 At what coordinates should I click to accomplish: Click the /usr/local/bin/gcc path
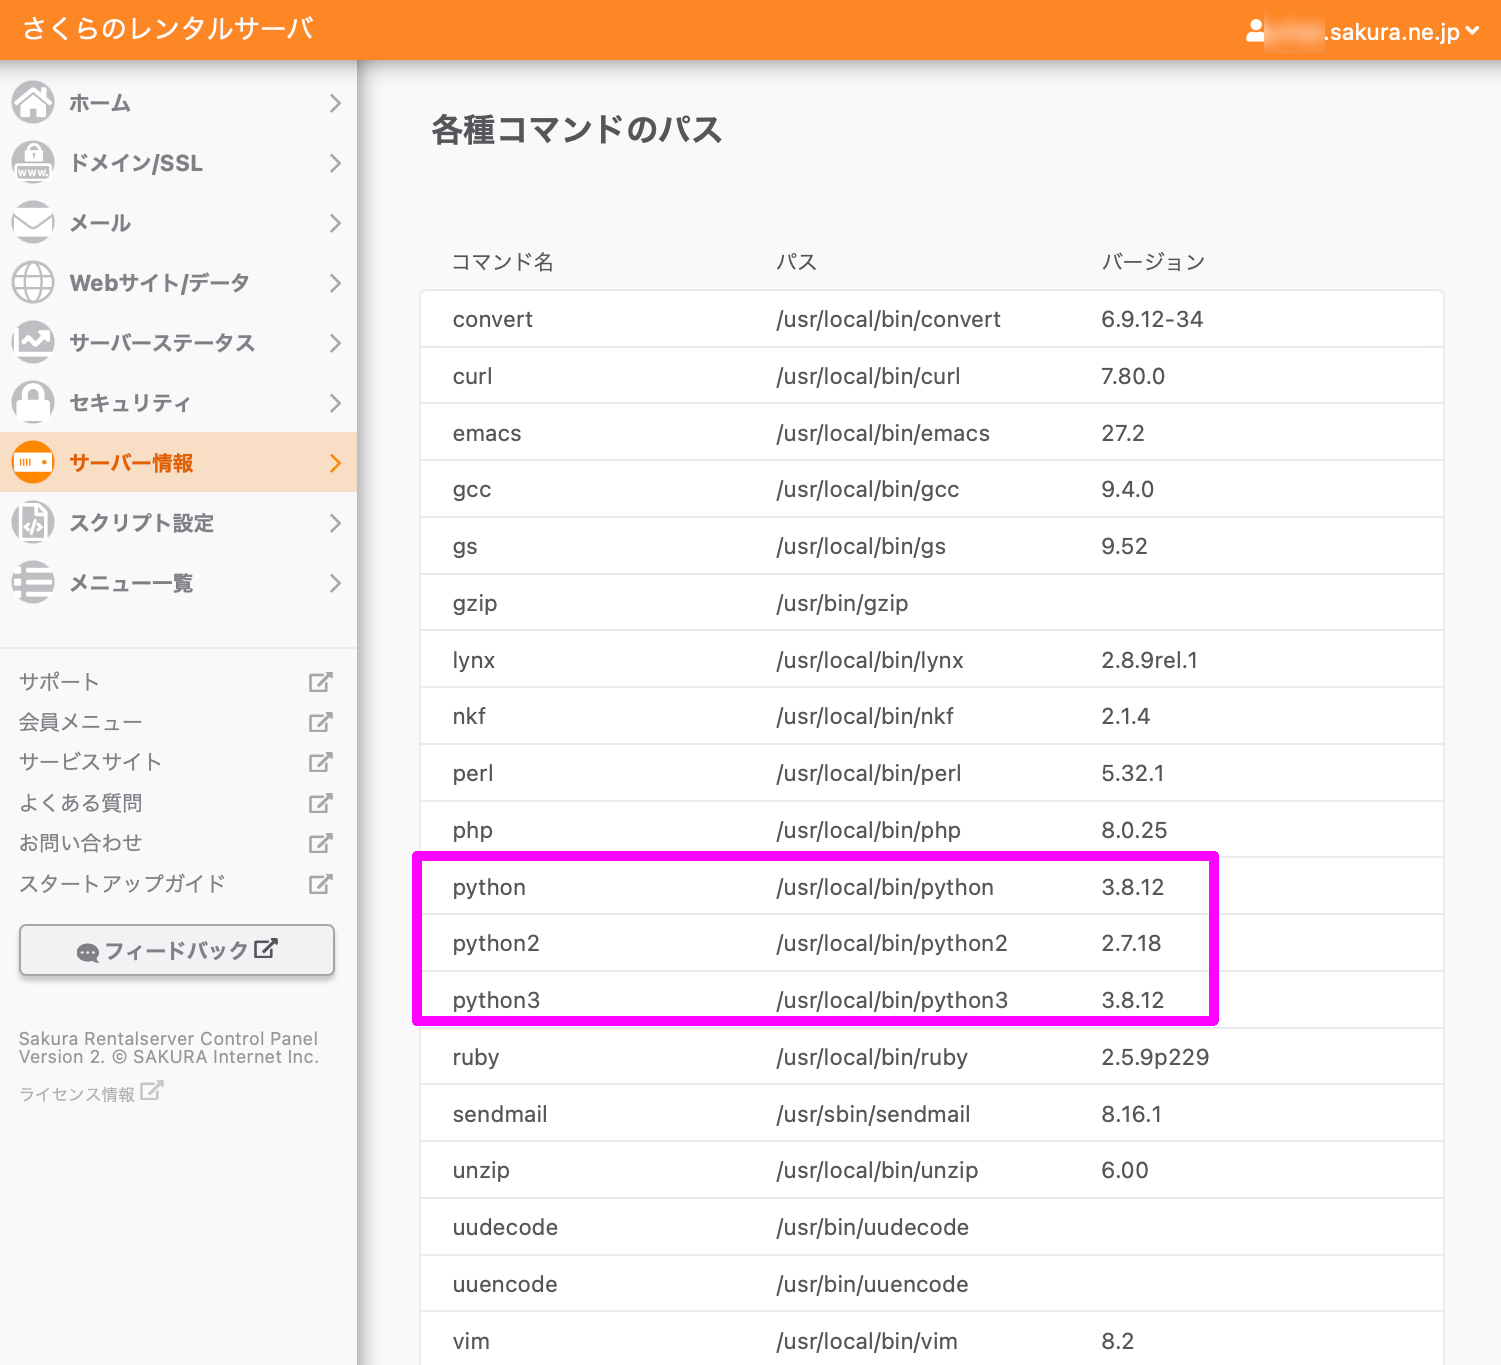(x=867, y=489)
